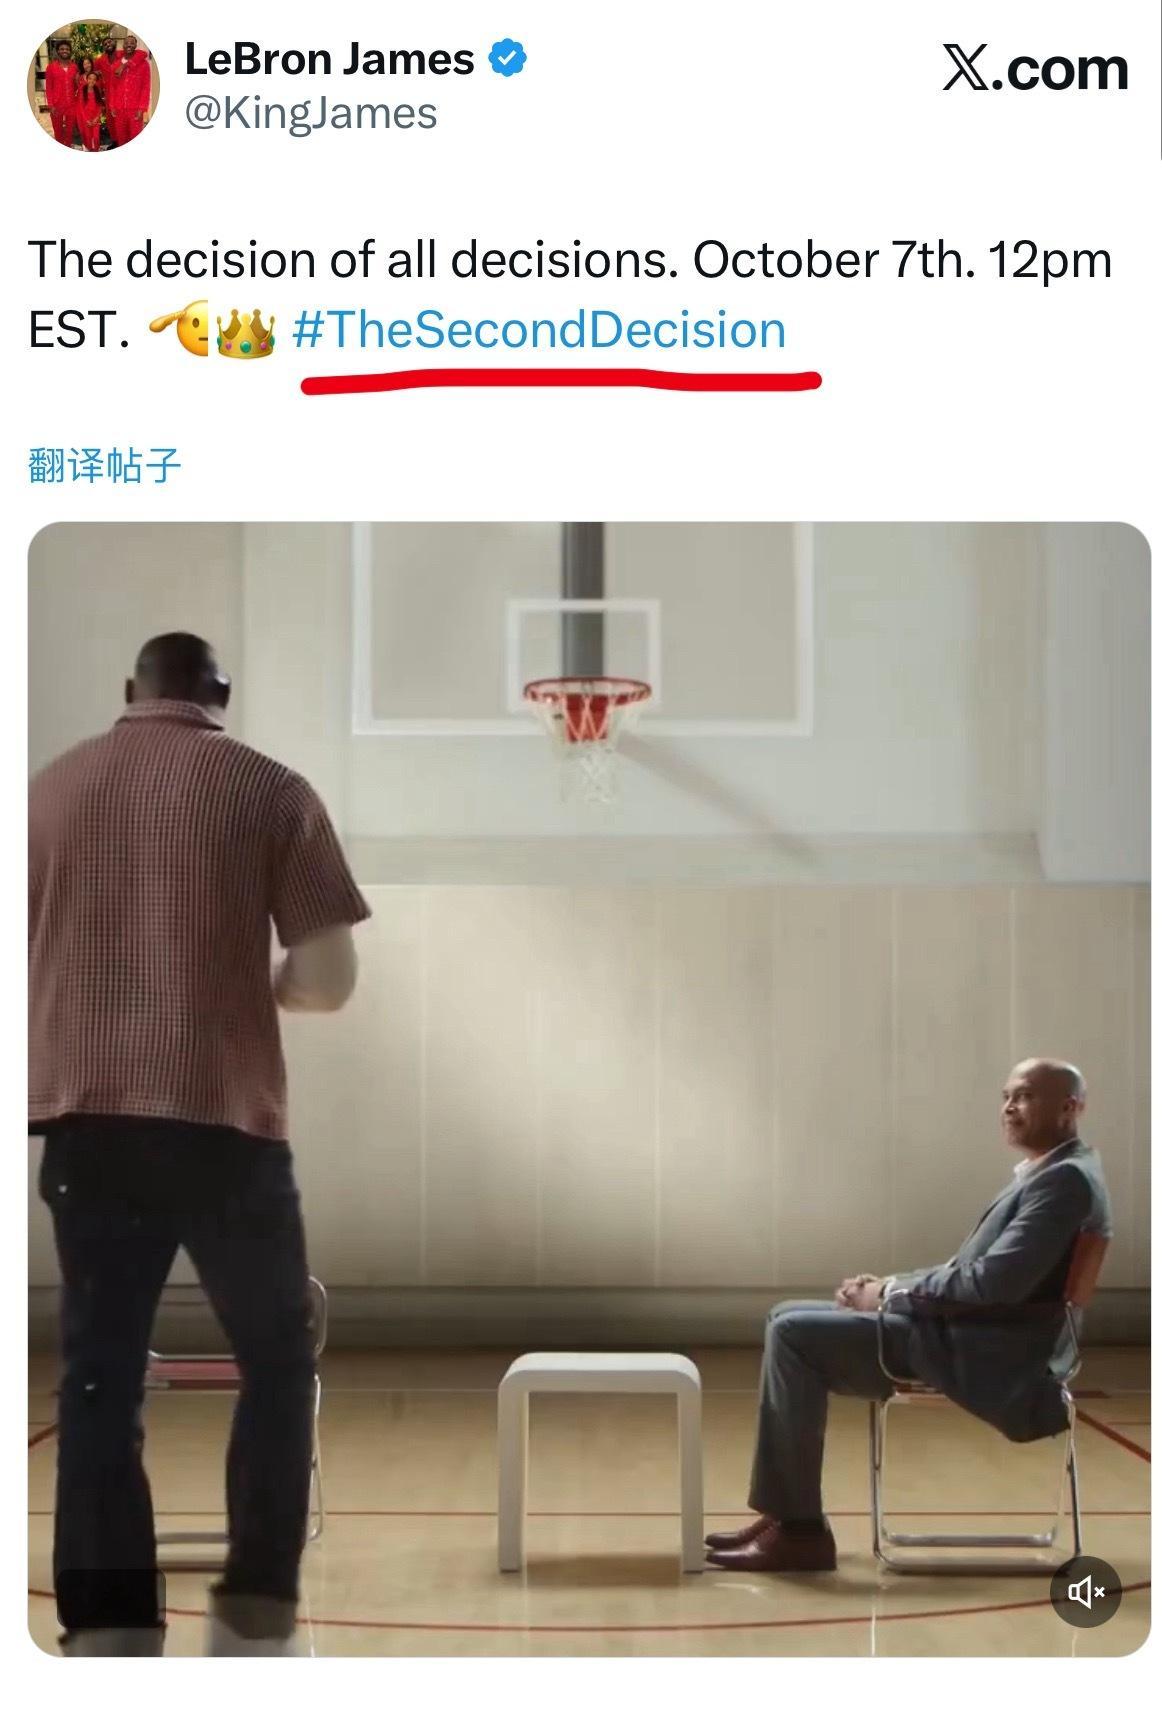Image resolution: width=1162 pixels, height=1710 pixels.
Task: Click the red underline beneath the hashtag
Action: click(561, 381)
